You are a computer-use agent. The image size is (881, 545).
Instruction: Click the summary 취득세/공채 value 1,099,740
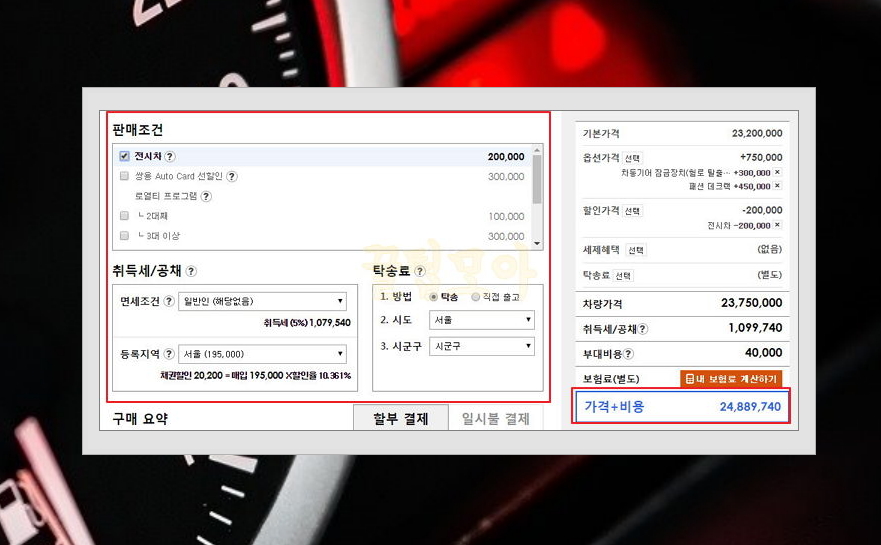point(755,328)
